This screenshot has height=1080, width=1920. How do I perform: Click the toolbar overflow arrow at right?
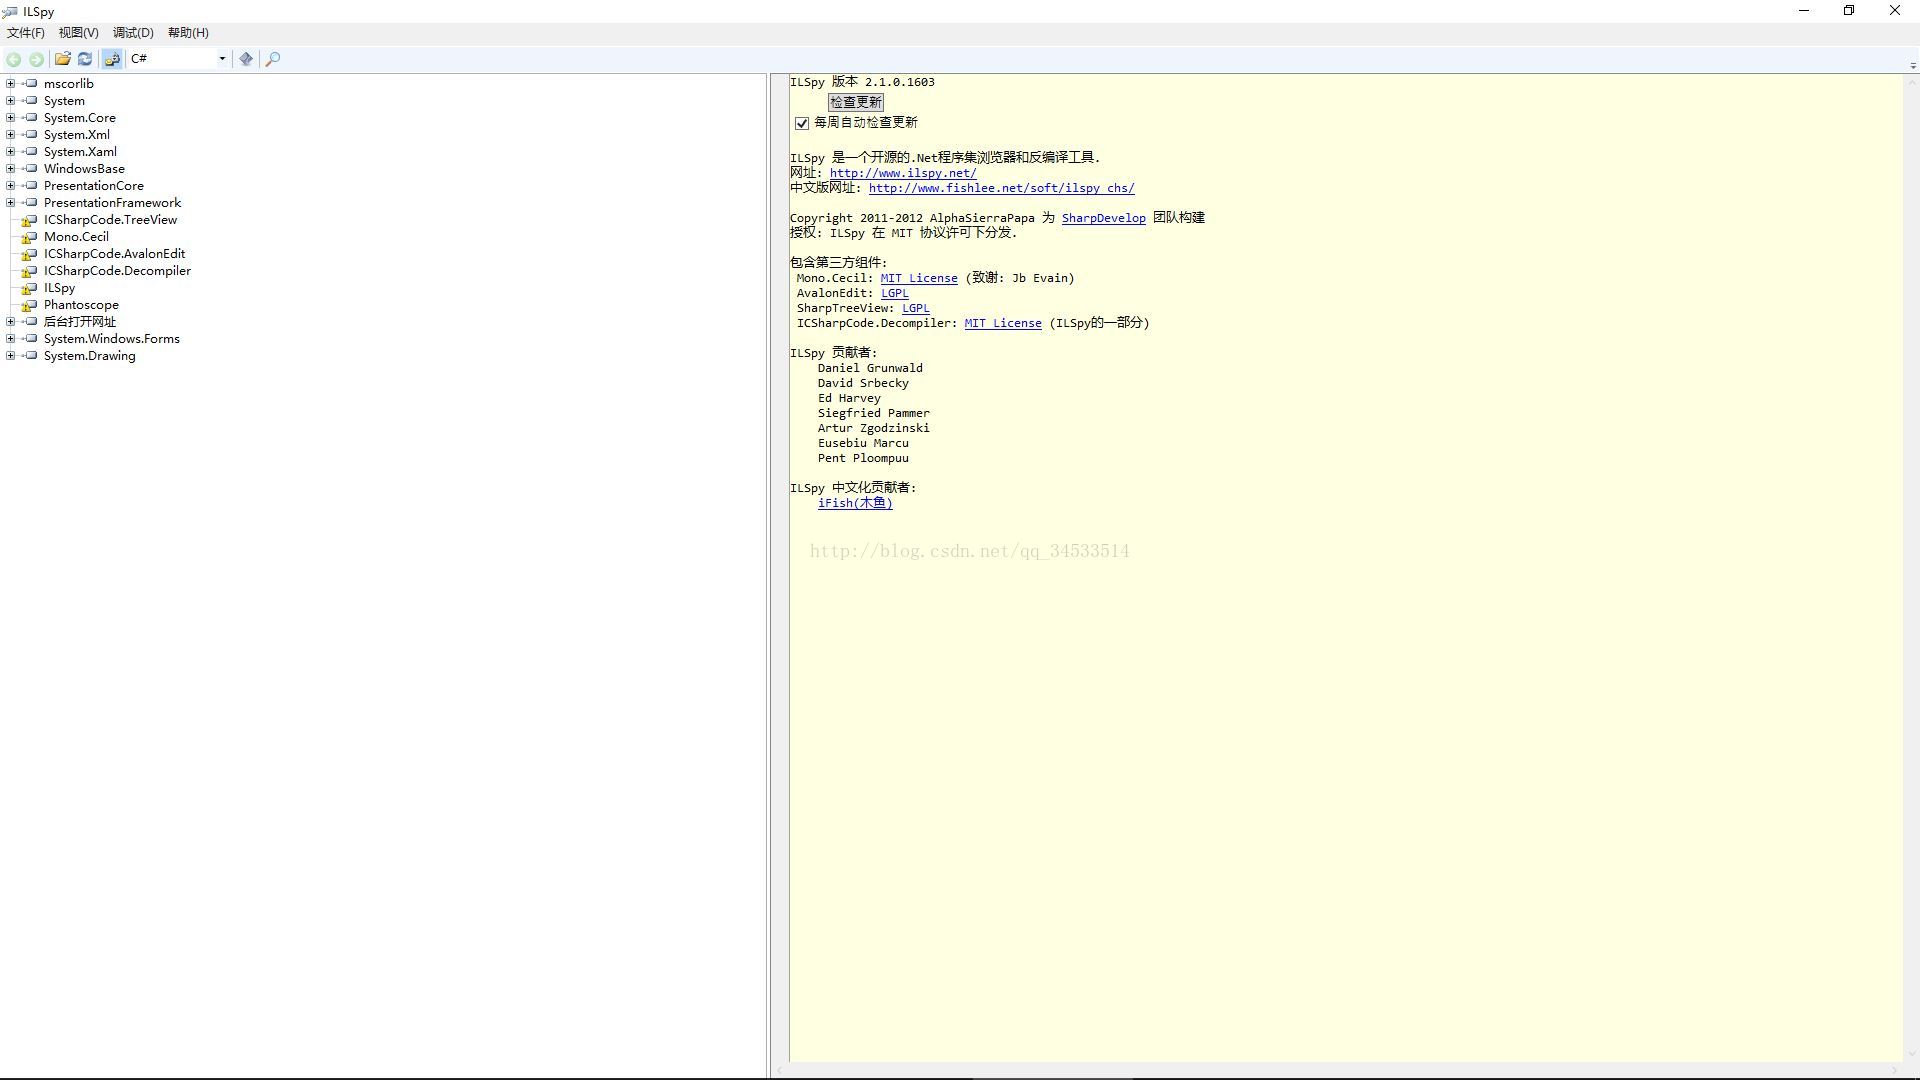(x=1912, y=66)
